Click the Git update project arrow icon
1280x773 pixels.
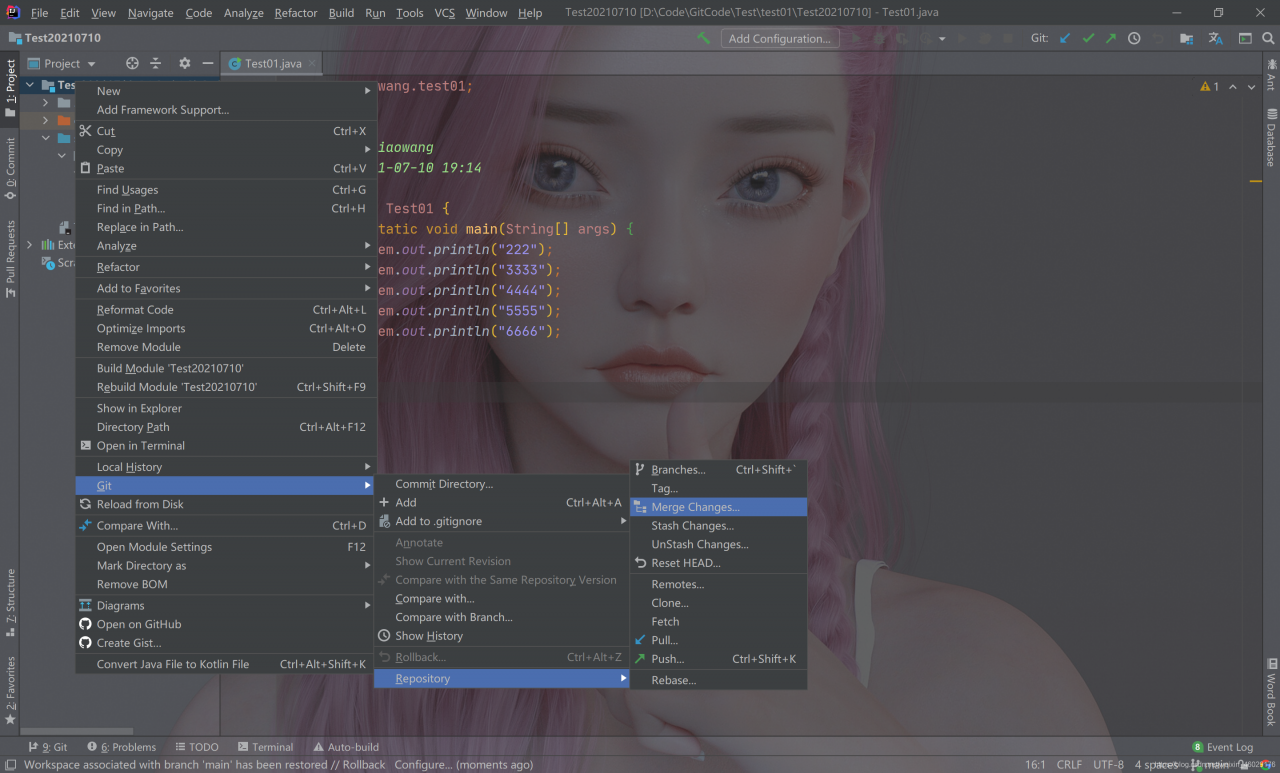point(1065,38)
